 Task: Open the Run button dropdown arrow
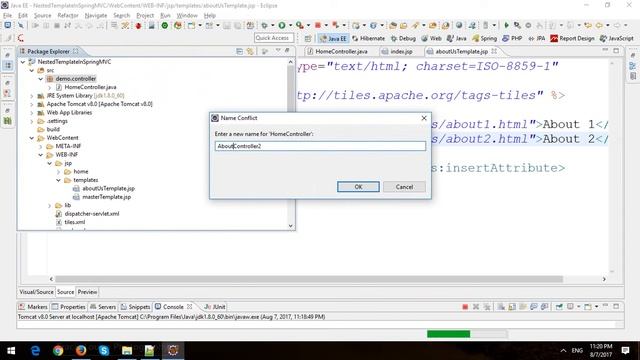pyautogui.click(x=290, y=26)
